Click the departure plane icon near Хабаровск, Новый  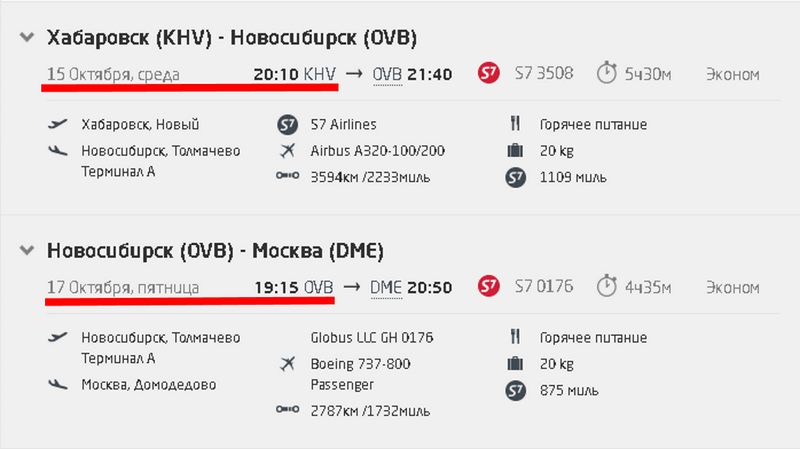coord(58,125)
